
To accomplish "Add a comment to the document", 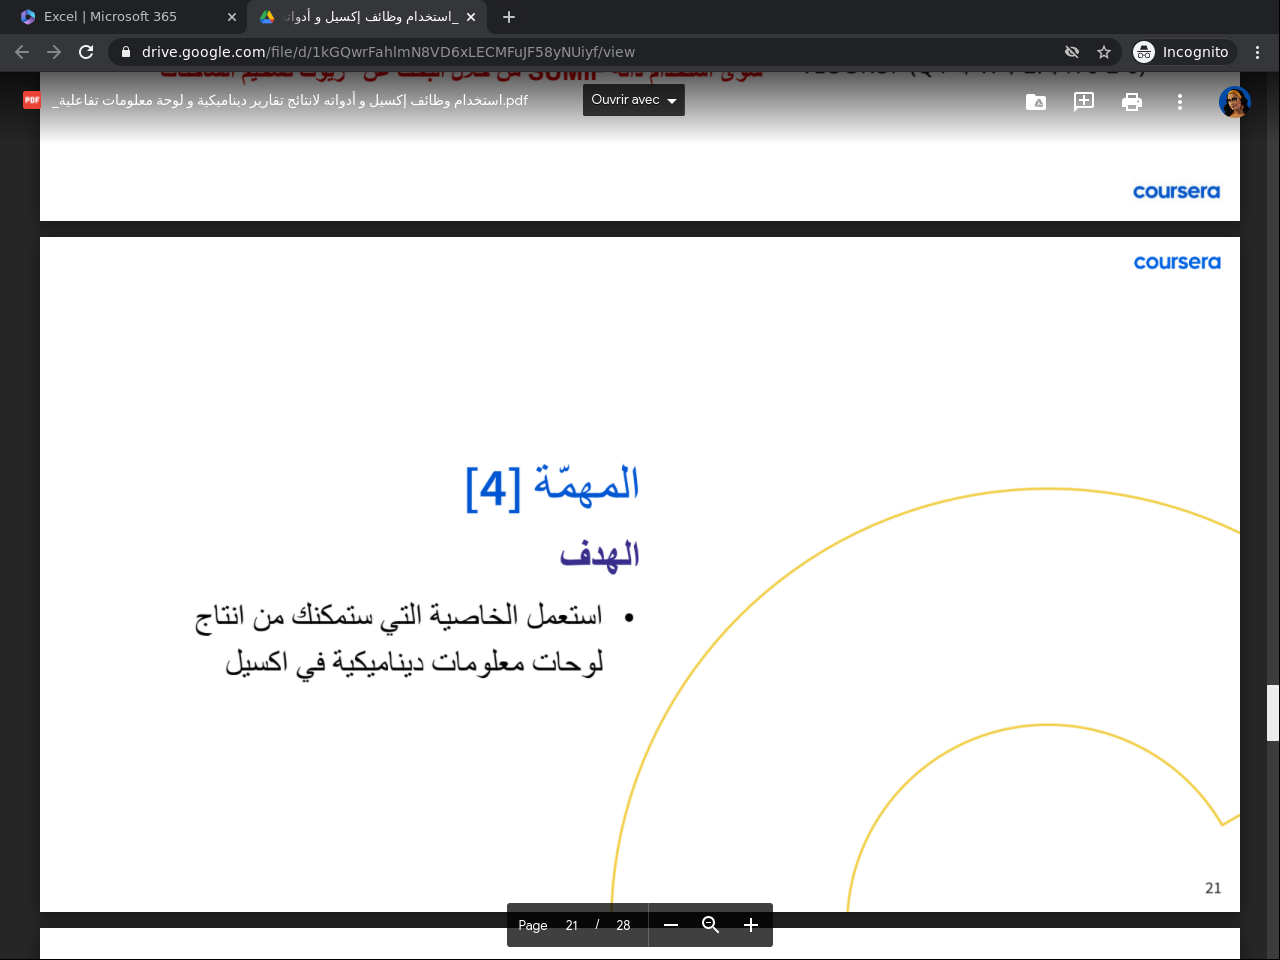I will coord(1084,102).
